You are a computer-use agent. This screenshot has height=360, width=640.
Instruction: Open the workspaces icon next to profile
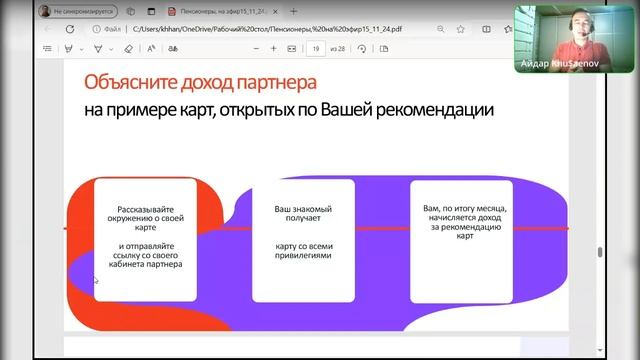pyautogui.click(x=131, y=11)
